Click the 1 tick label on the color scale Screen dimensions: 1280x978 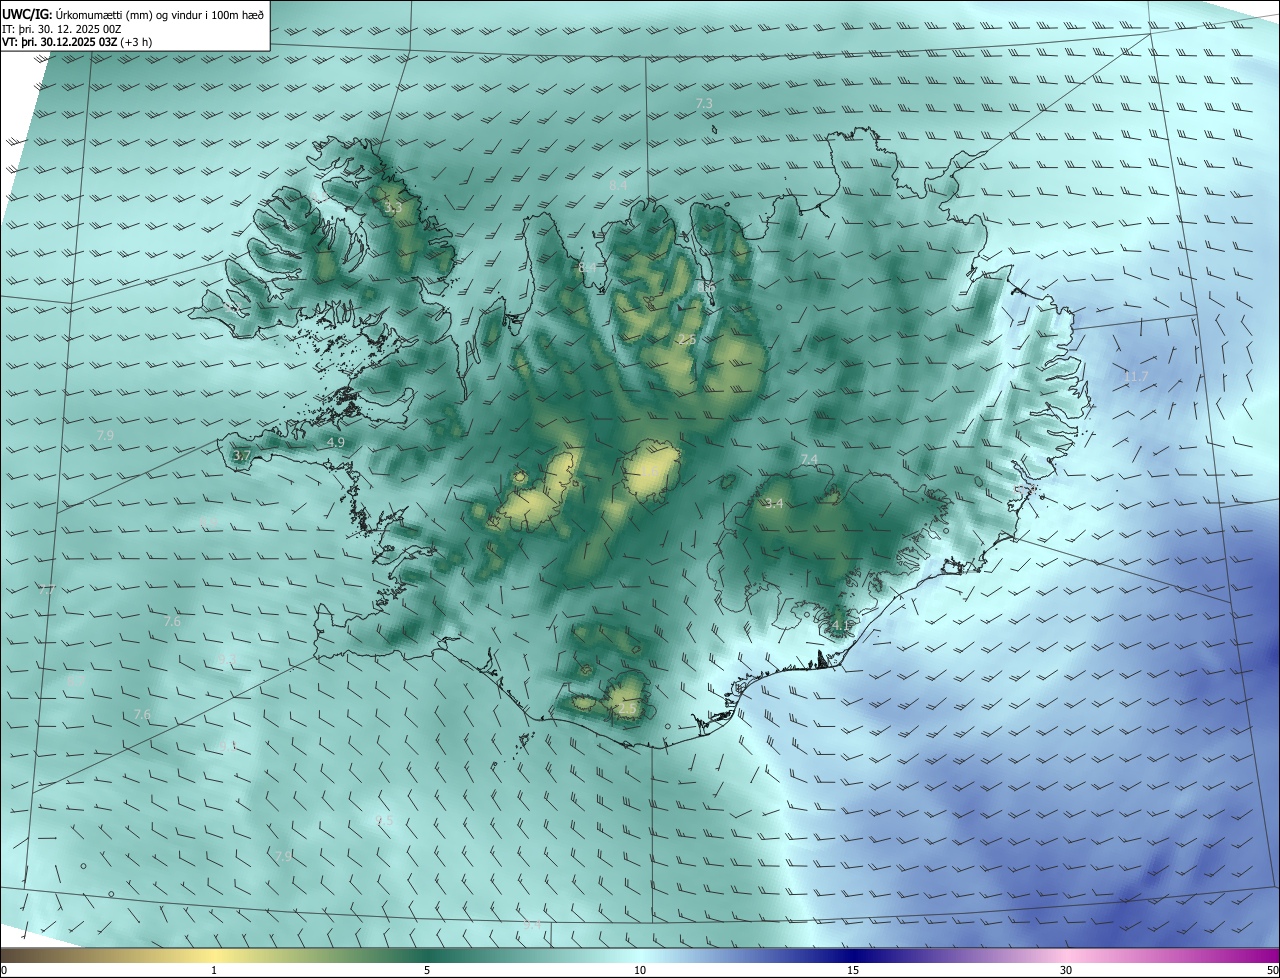(x=214, y=970)
